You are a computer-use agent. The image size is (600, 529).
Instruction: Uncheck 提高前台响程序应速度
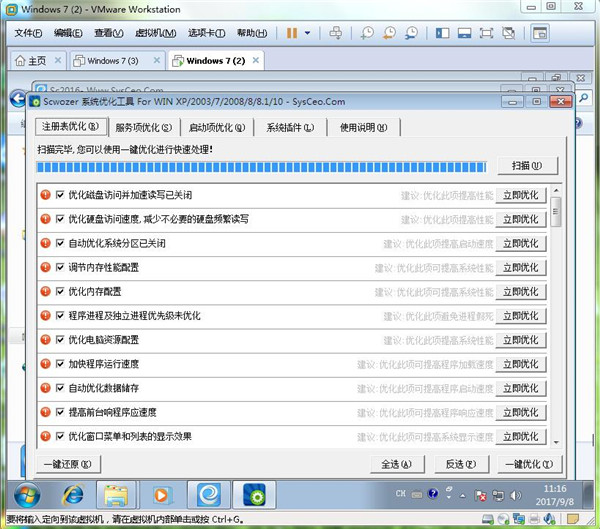(60, 412)
